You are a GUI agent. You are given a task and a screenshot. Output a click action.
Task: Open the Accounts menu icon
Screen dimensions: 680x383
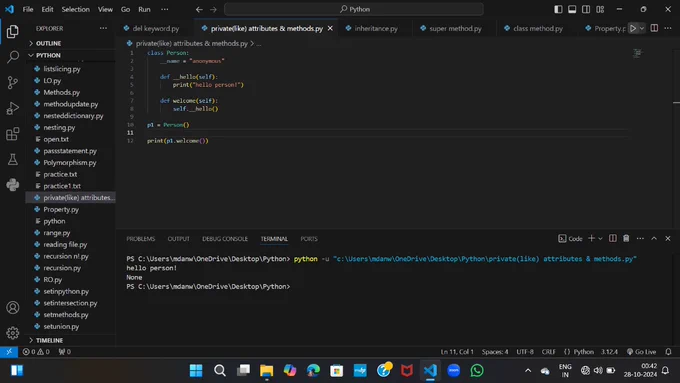(13, 308)
